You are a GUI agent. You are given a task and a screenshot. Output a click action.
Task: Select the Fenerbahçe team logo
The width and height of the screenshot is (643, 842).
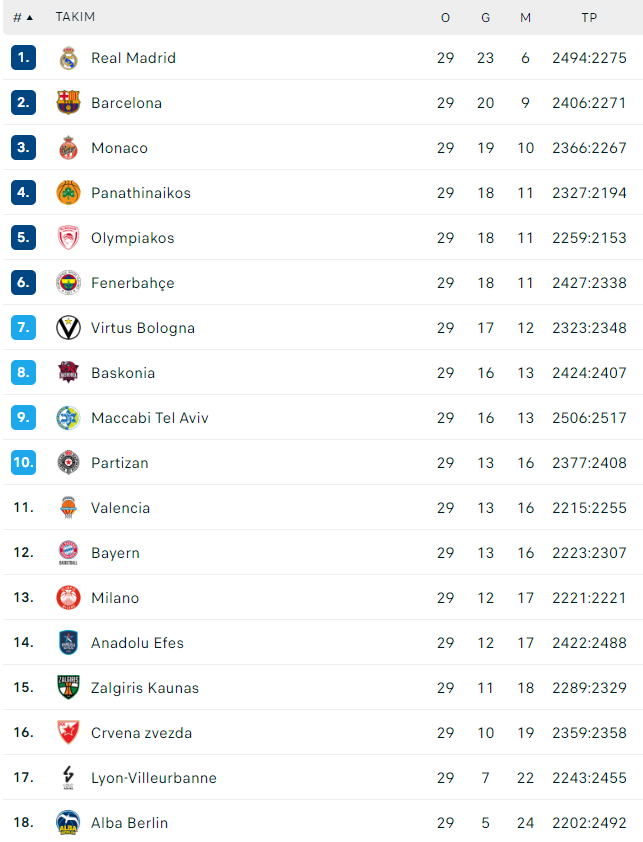(x=68, y=282)
